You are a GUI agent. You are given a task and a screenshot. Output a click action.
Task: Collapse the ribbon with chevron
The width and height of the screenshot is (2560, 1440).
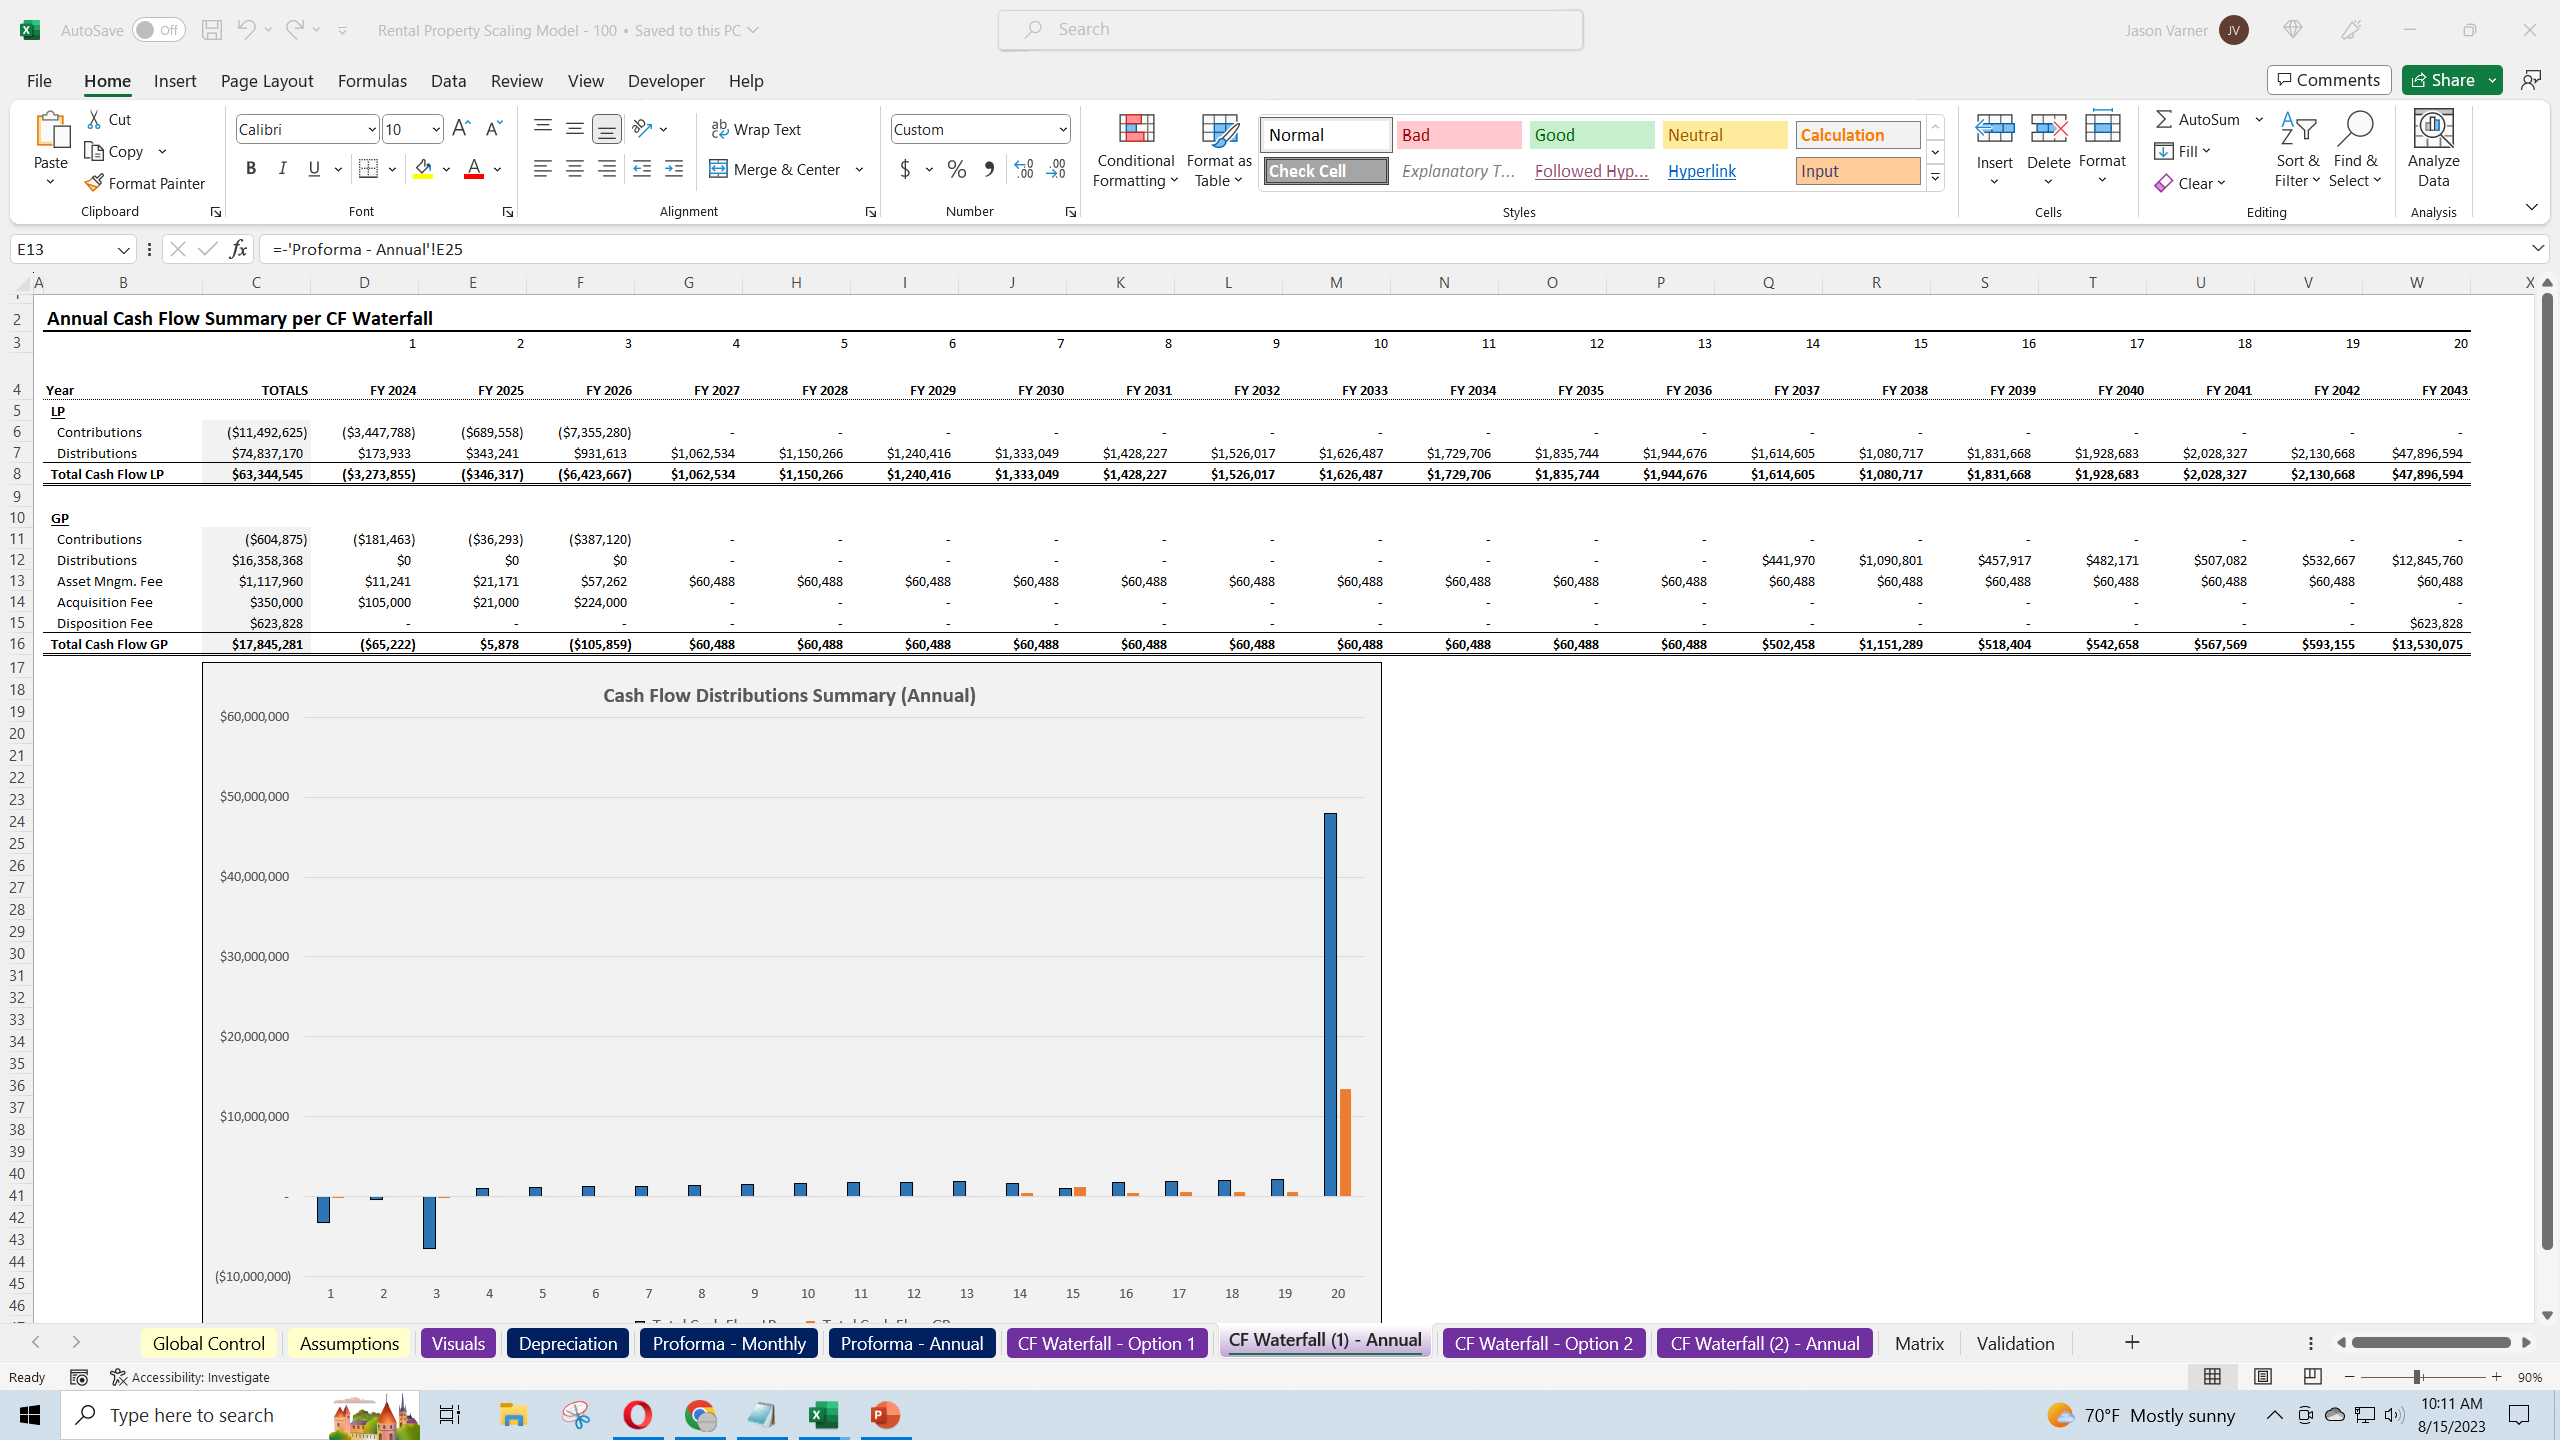coord(2531,207)
